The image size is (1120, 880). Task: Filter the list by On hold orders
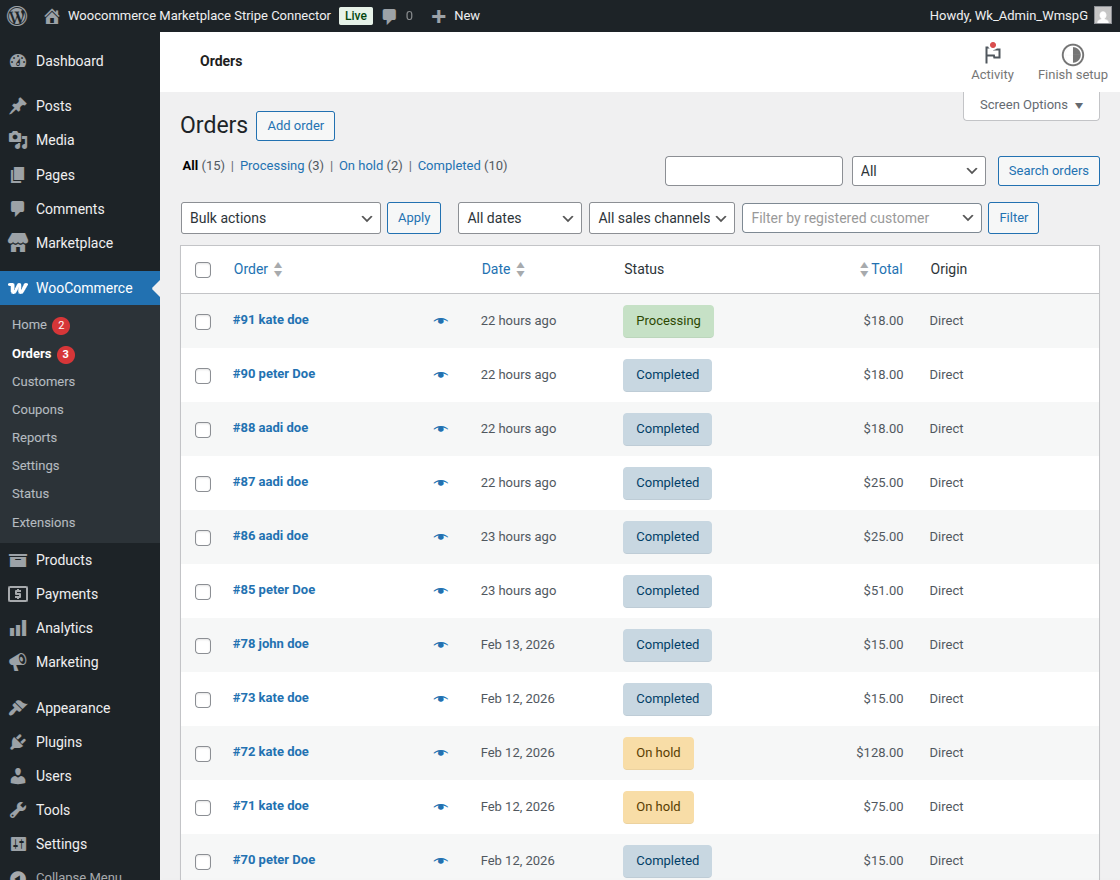(361, 166)
